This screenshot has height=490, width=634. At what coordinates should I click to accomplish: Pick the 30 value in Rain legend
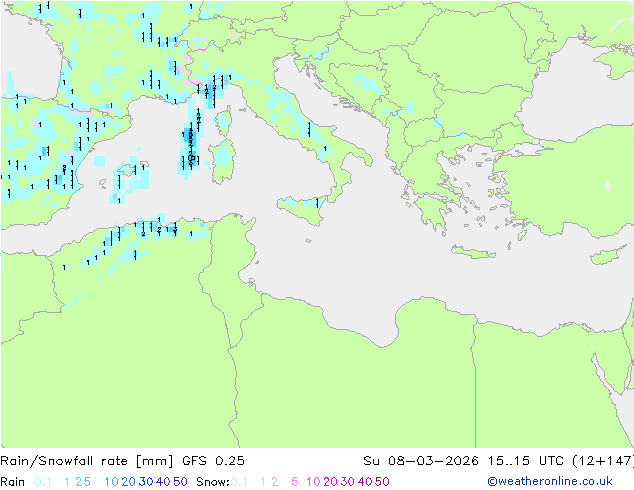pos(146,482)
